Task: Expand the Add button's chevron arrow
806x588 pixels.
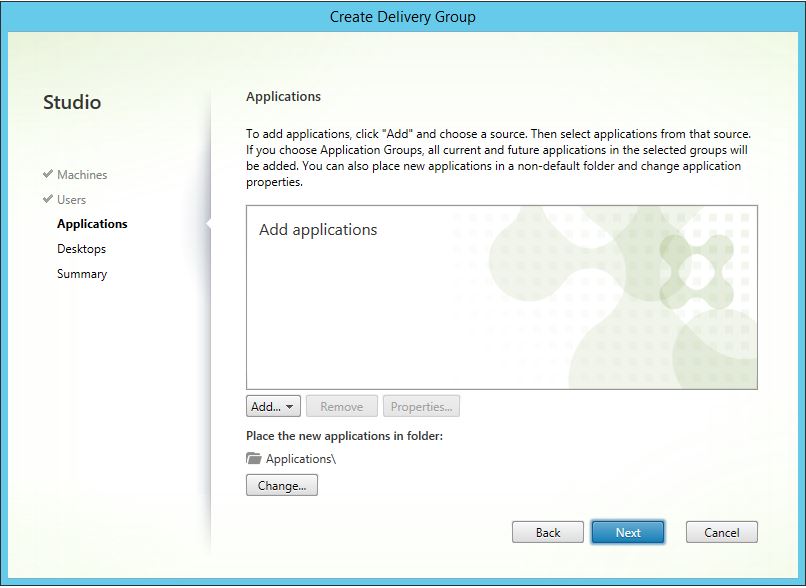Action: [289, 406]
